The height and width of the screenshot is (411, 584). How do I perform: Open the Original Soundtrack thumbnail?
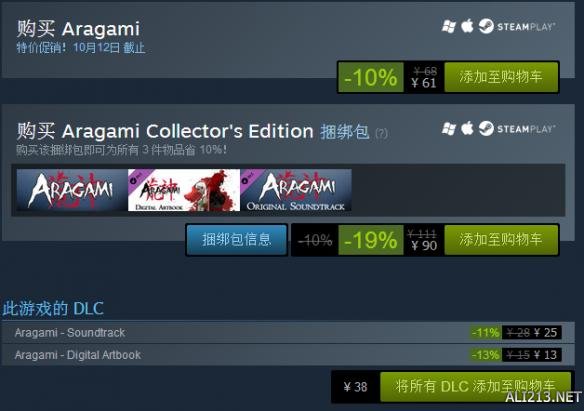click(296, 190)
